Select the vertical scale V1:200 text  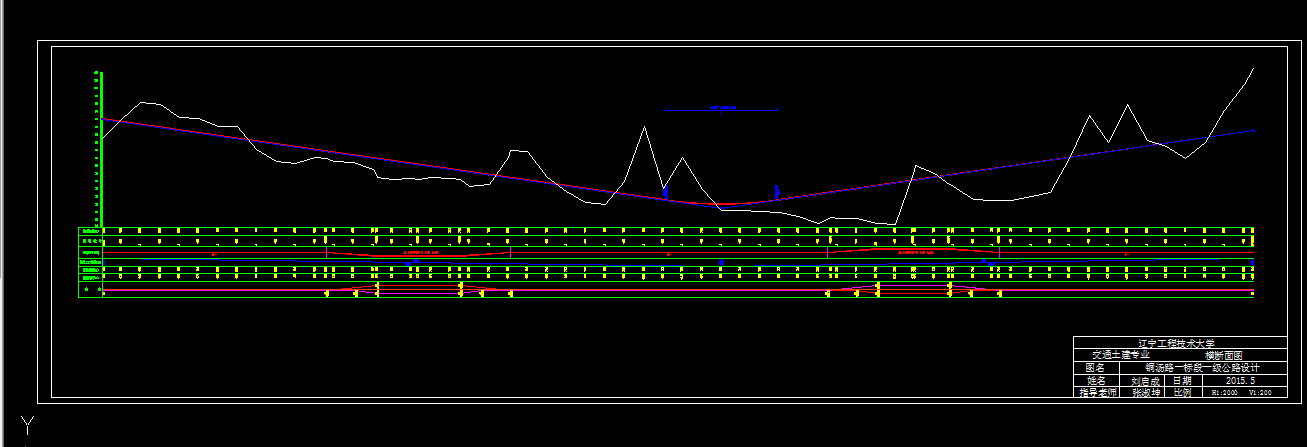click(x=1260, y=393)
